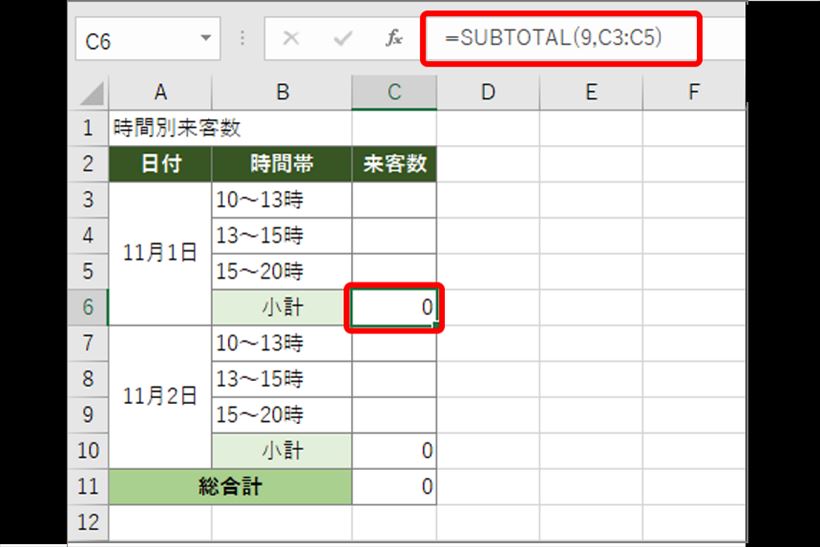The width and height of the screenshot is (820, 547).
Task: Click empty 来客数 cell C4
Action: coord(394,236)
